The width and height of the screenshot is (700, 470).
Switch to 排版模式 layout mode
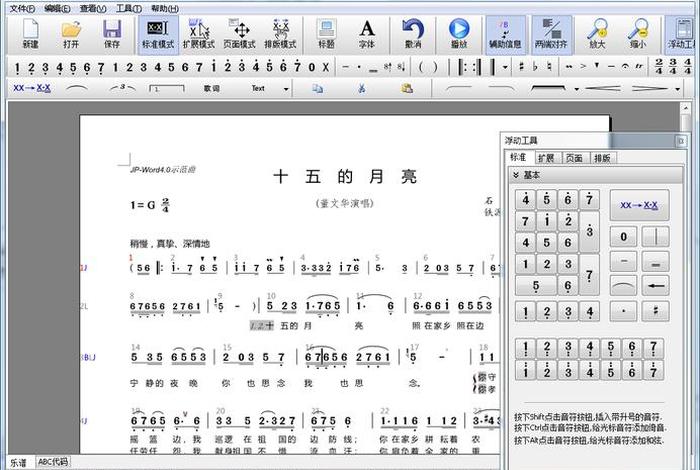pyautogui.click(x=280, y=34)
